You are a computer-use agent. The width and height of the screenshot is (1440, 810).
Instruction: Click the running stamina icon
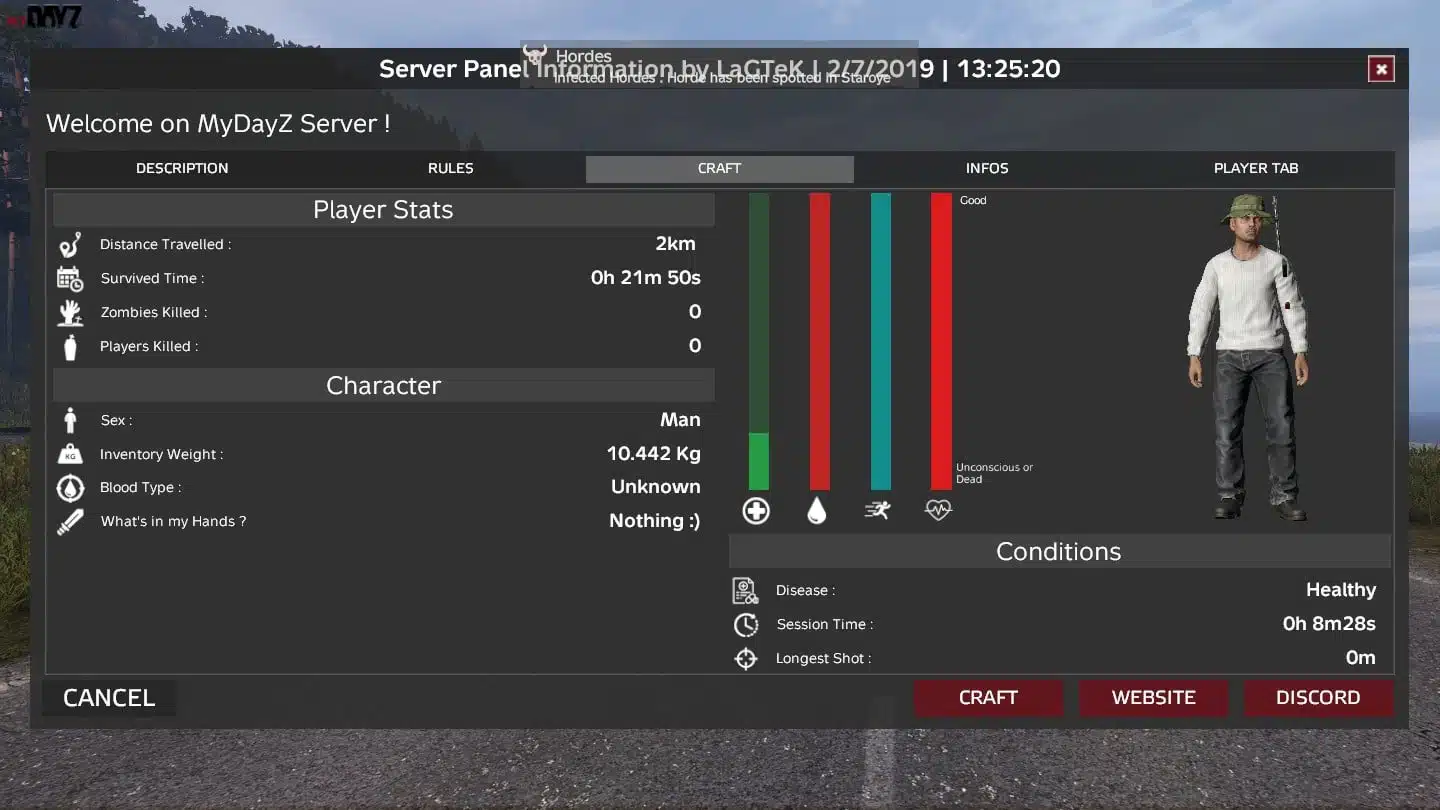pos(878,511)
